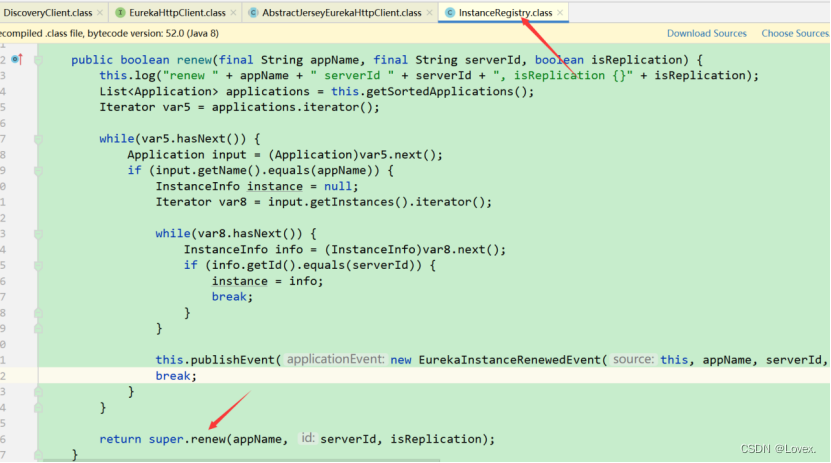
Task: Click the Choose Sources link
Action: (x=795, y=33)
